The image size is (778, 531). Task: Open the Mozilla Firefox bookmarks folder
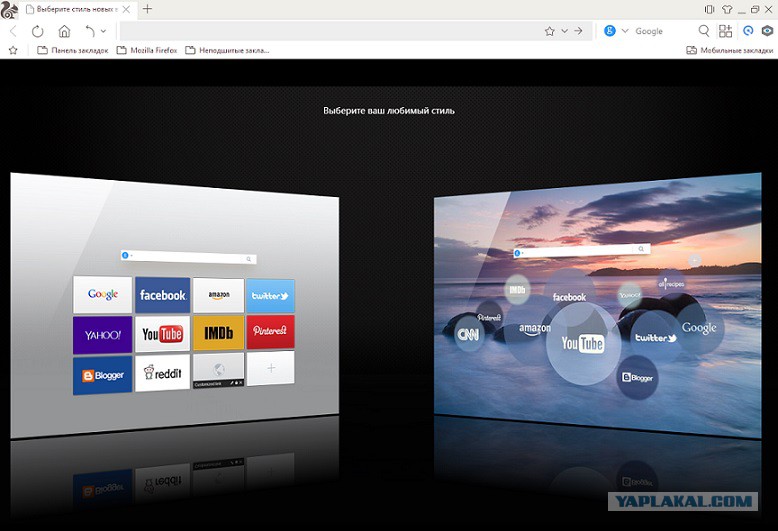click(147, 50)
